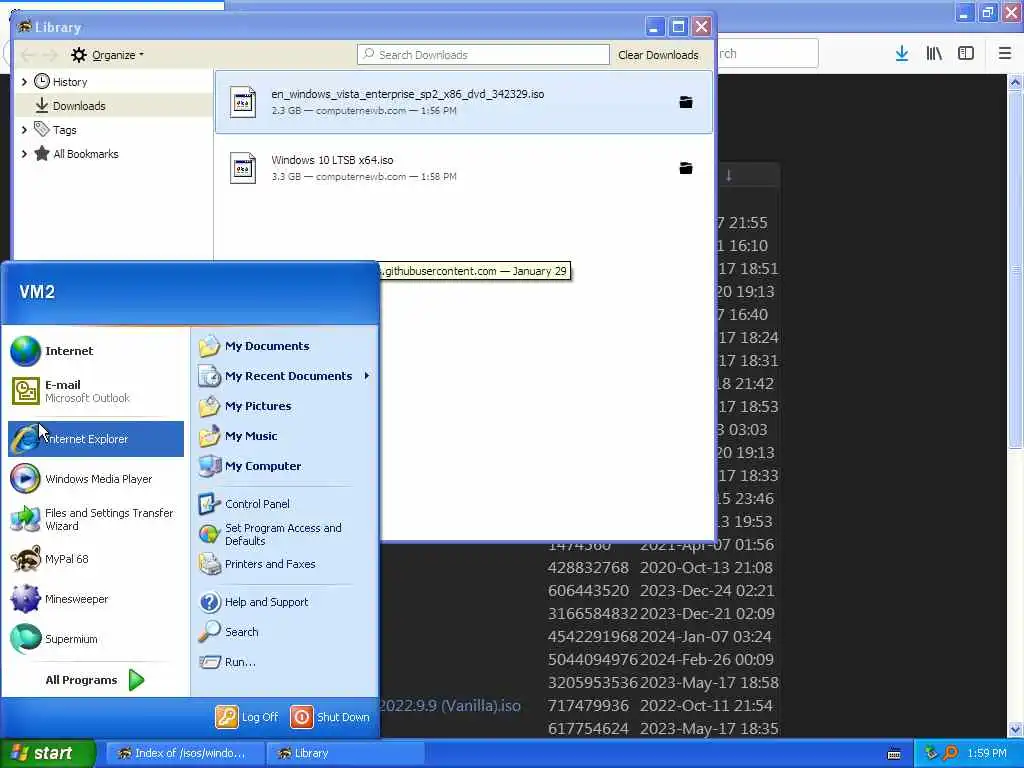1024x768 pixels.
Task: Open My Computer
Action: [285, 466]
